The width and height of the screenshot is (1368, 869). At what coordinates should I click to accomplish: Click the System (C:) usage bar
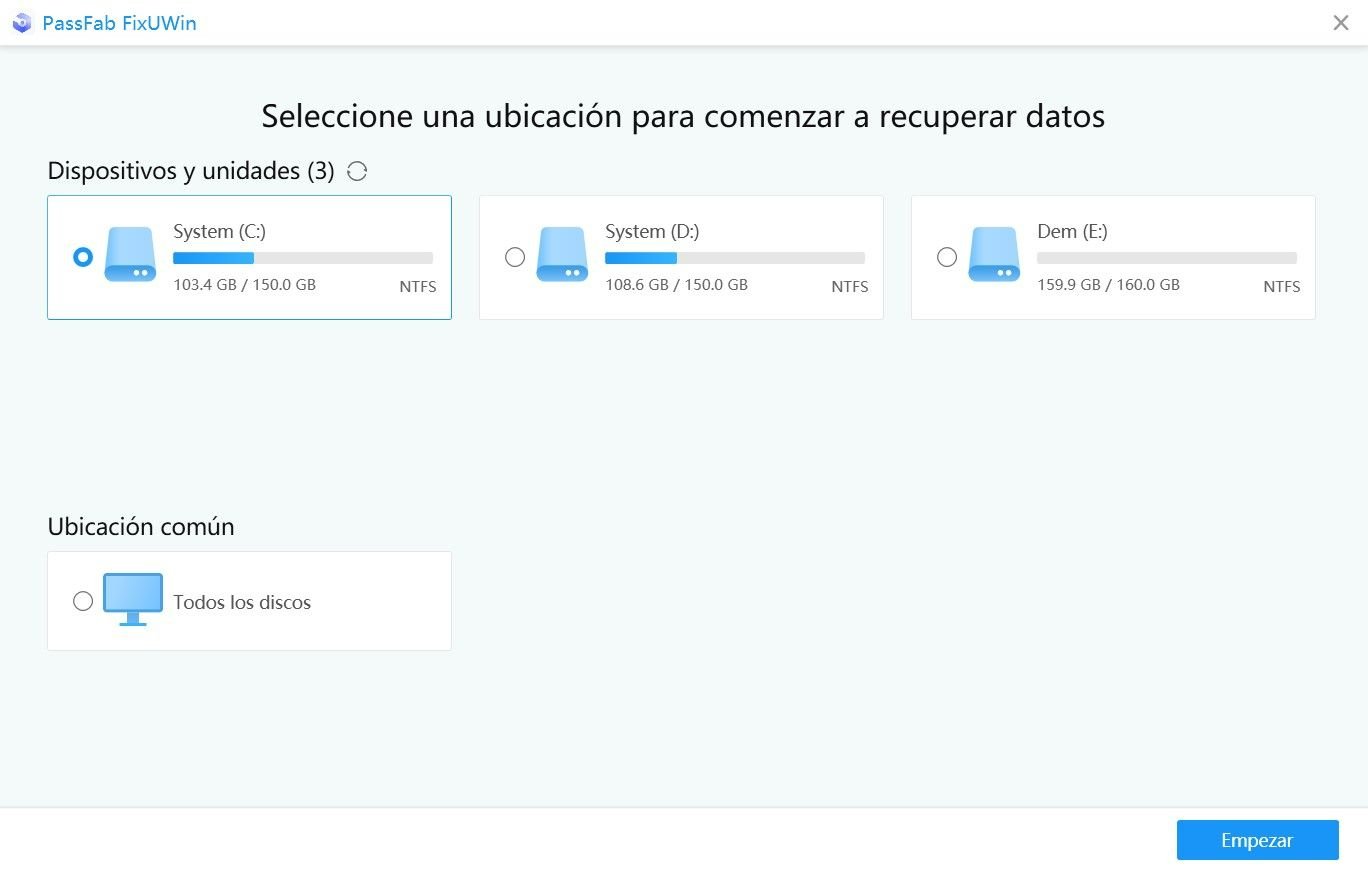coord(303,258)
